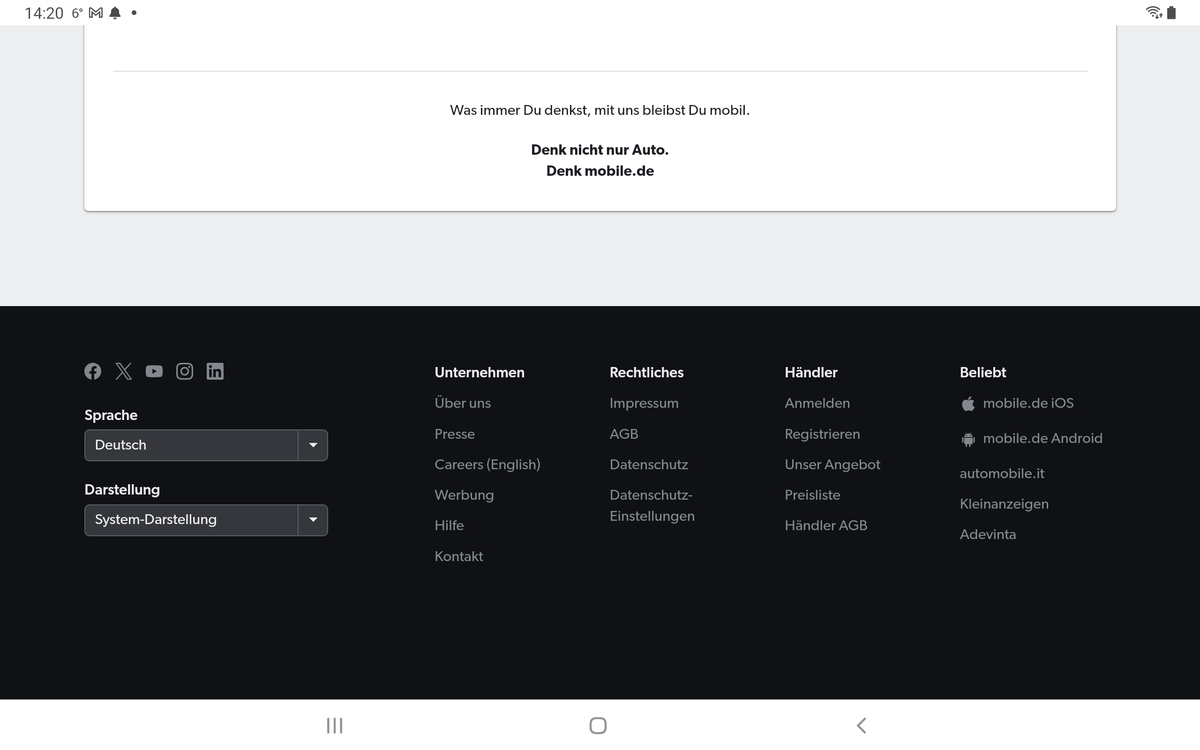This screenshot has width=1200, height=750.
Task: Open the Händler AGB link
Action: pos(826,525)
